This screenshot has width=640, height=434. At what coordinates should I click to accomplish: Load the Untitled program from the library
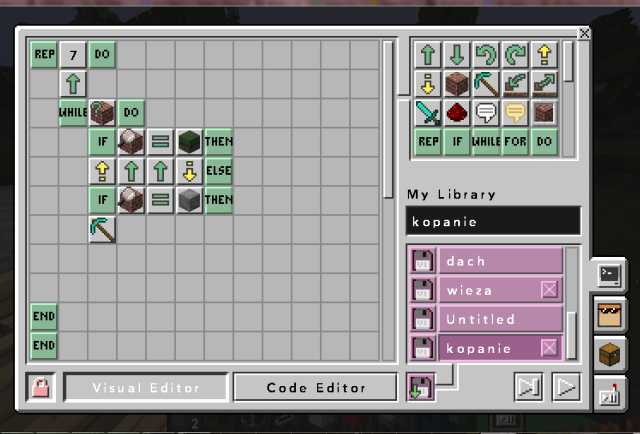tap(501, 319)
